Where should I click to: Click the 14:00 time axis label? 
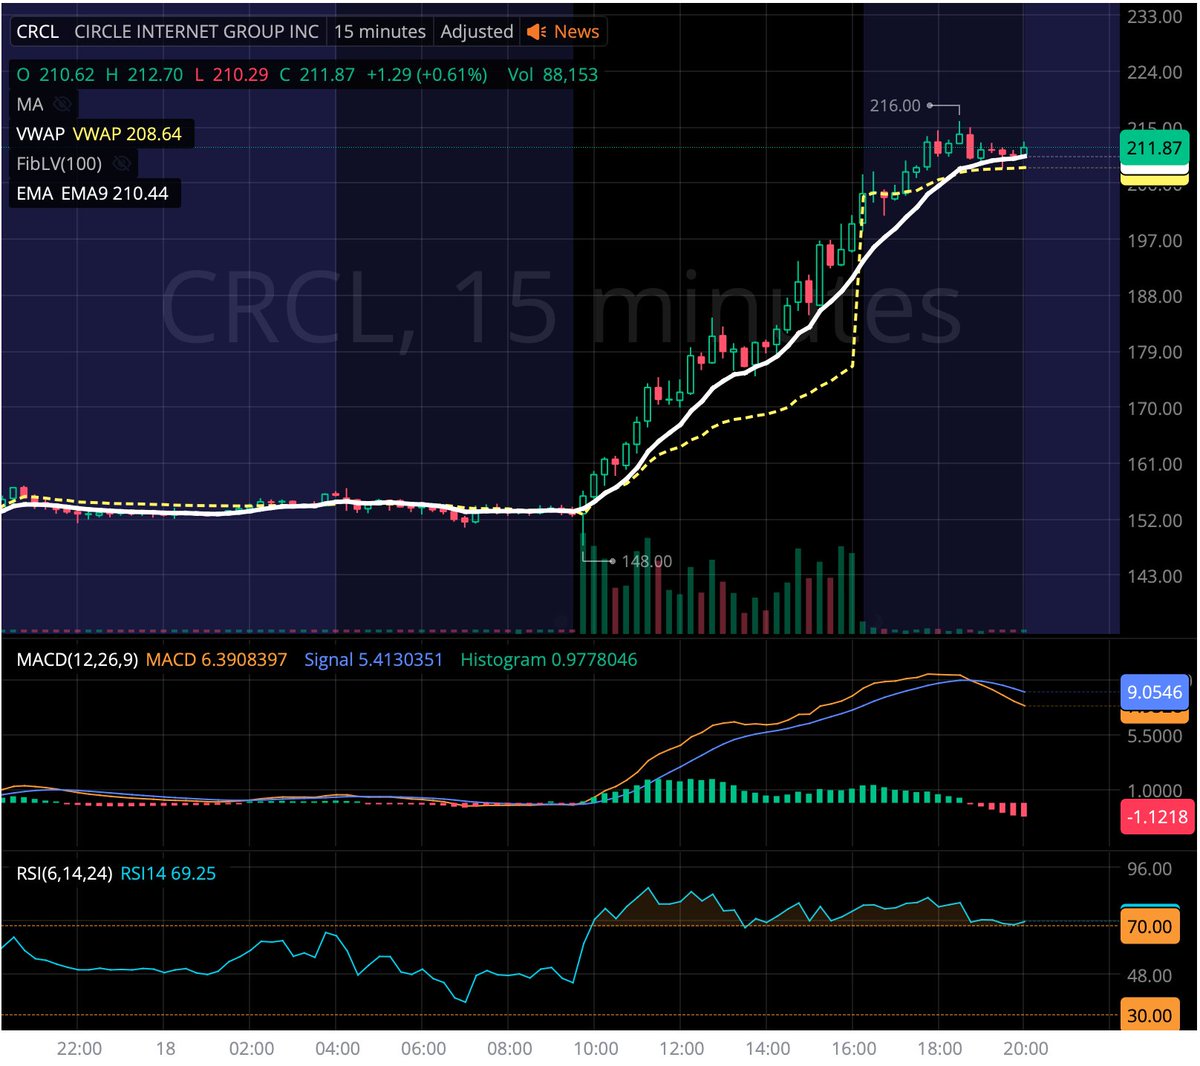click(x=767, y=1049)
